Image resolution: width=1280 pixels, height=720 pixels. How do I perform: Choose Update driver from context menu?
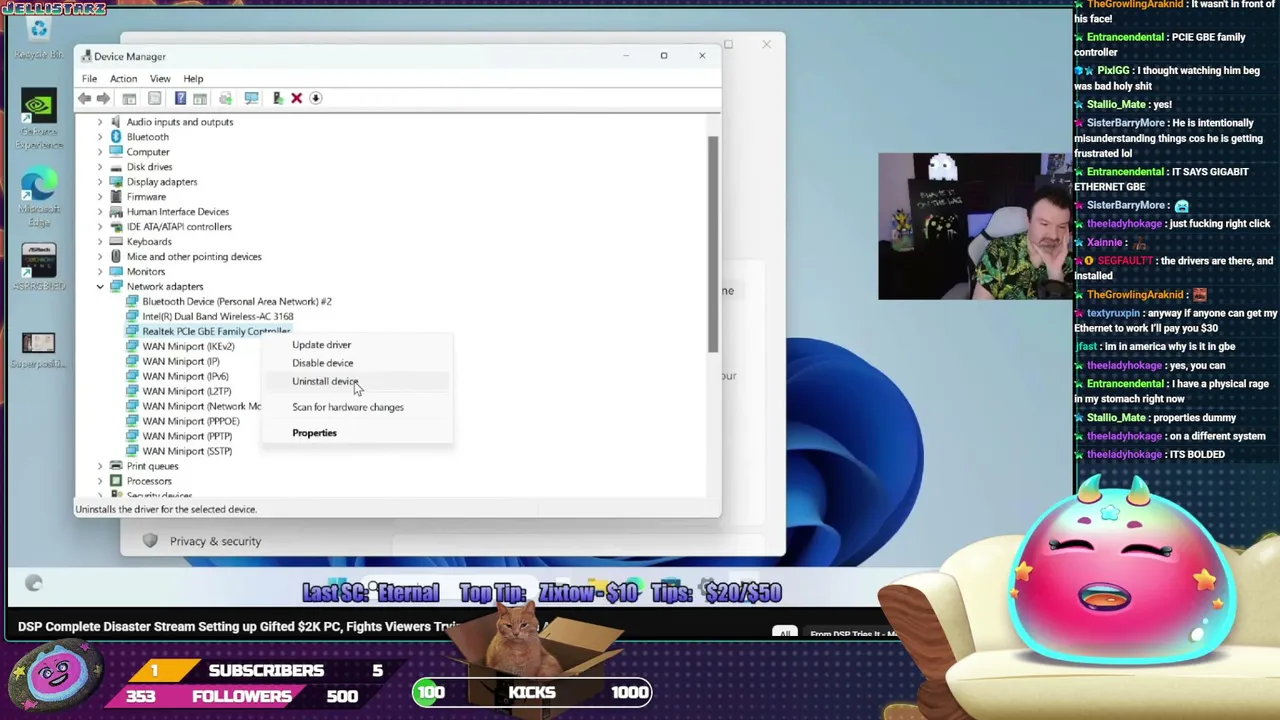tap(356, 345)
